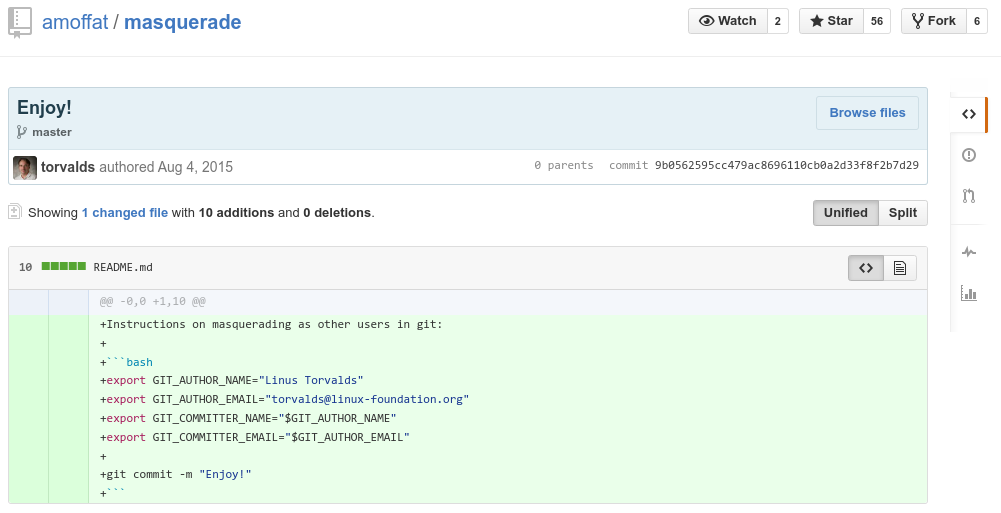Viewport: 1001px width, 513px height.
Task: Click torvalds avatar thumbnail
Action: pos(25,168)
